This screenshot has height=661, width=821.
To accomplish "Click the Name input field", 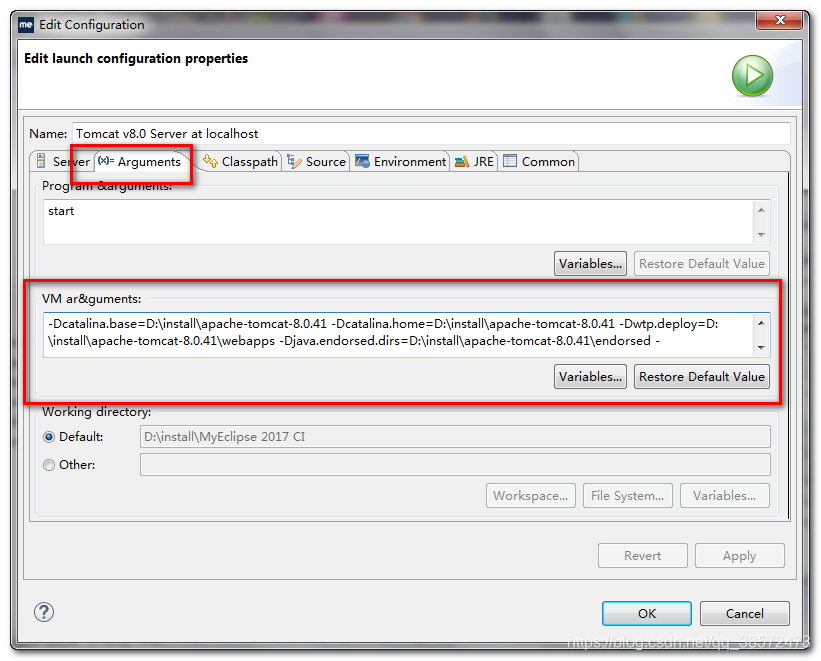I will [430, 134].
